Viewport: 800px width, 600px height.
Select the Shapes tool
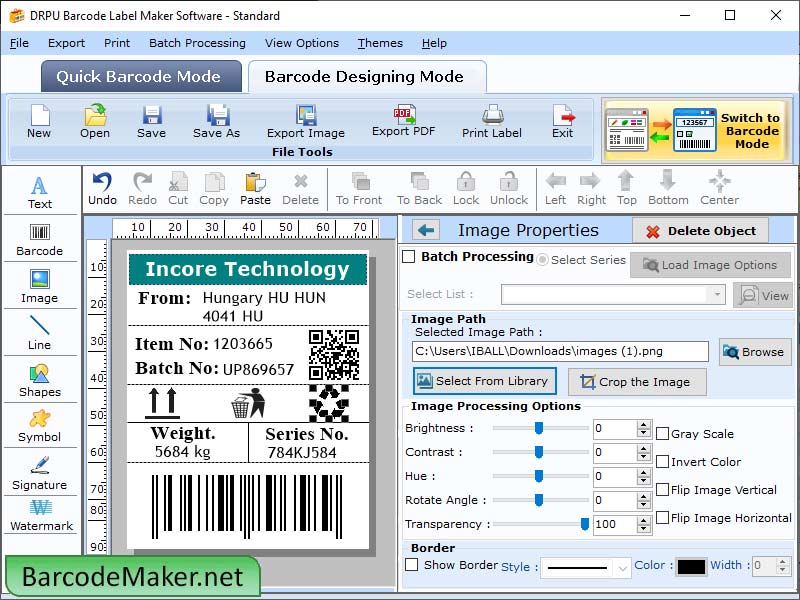[x=40, y=380]
